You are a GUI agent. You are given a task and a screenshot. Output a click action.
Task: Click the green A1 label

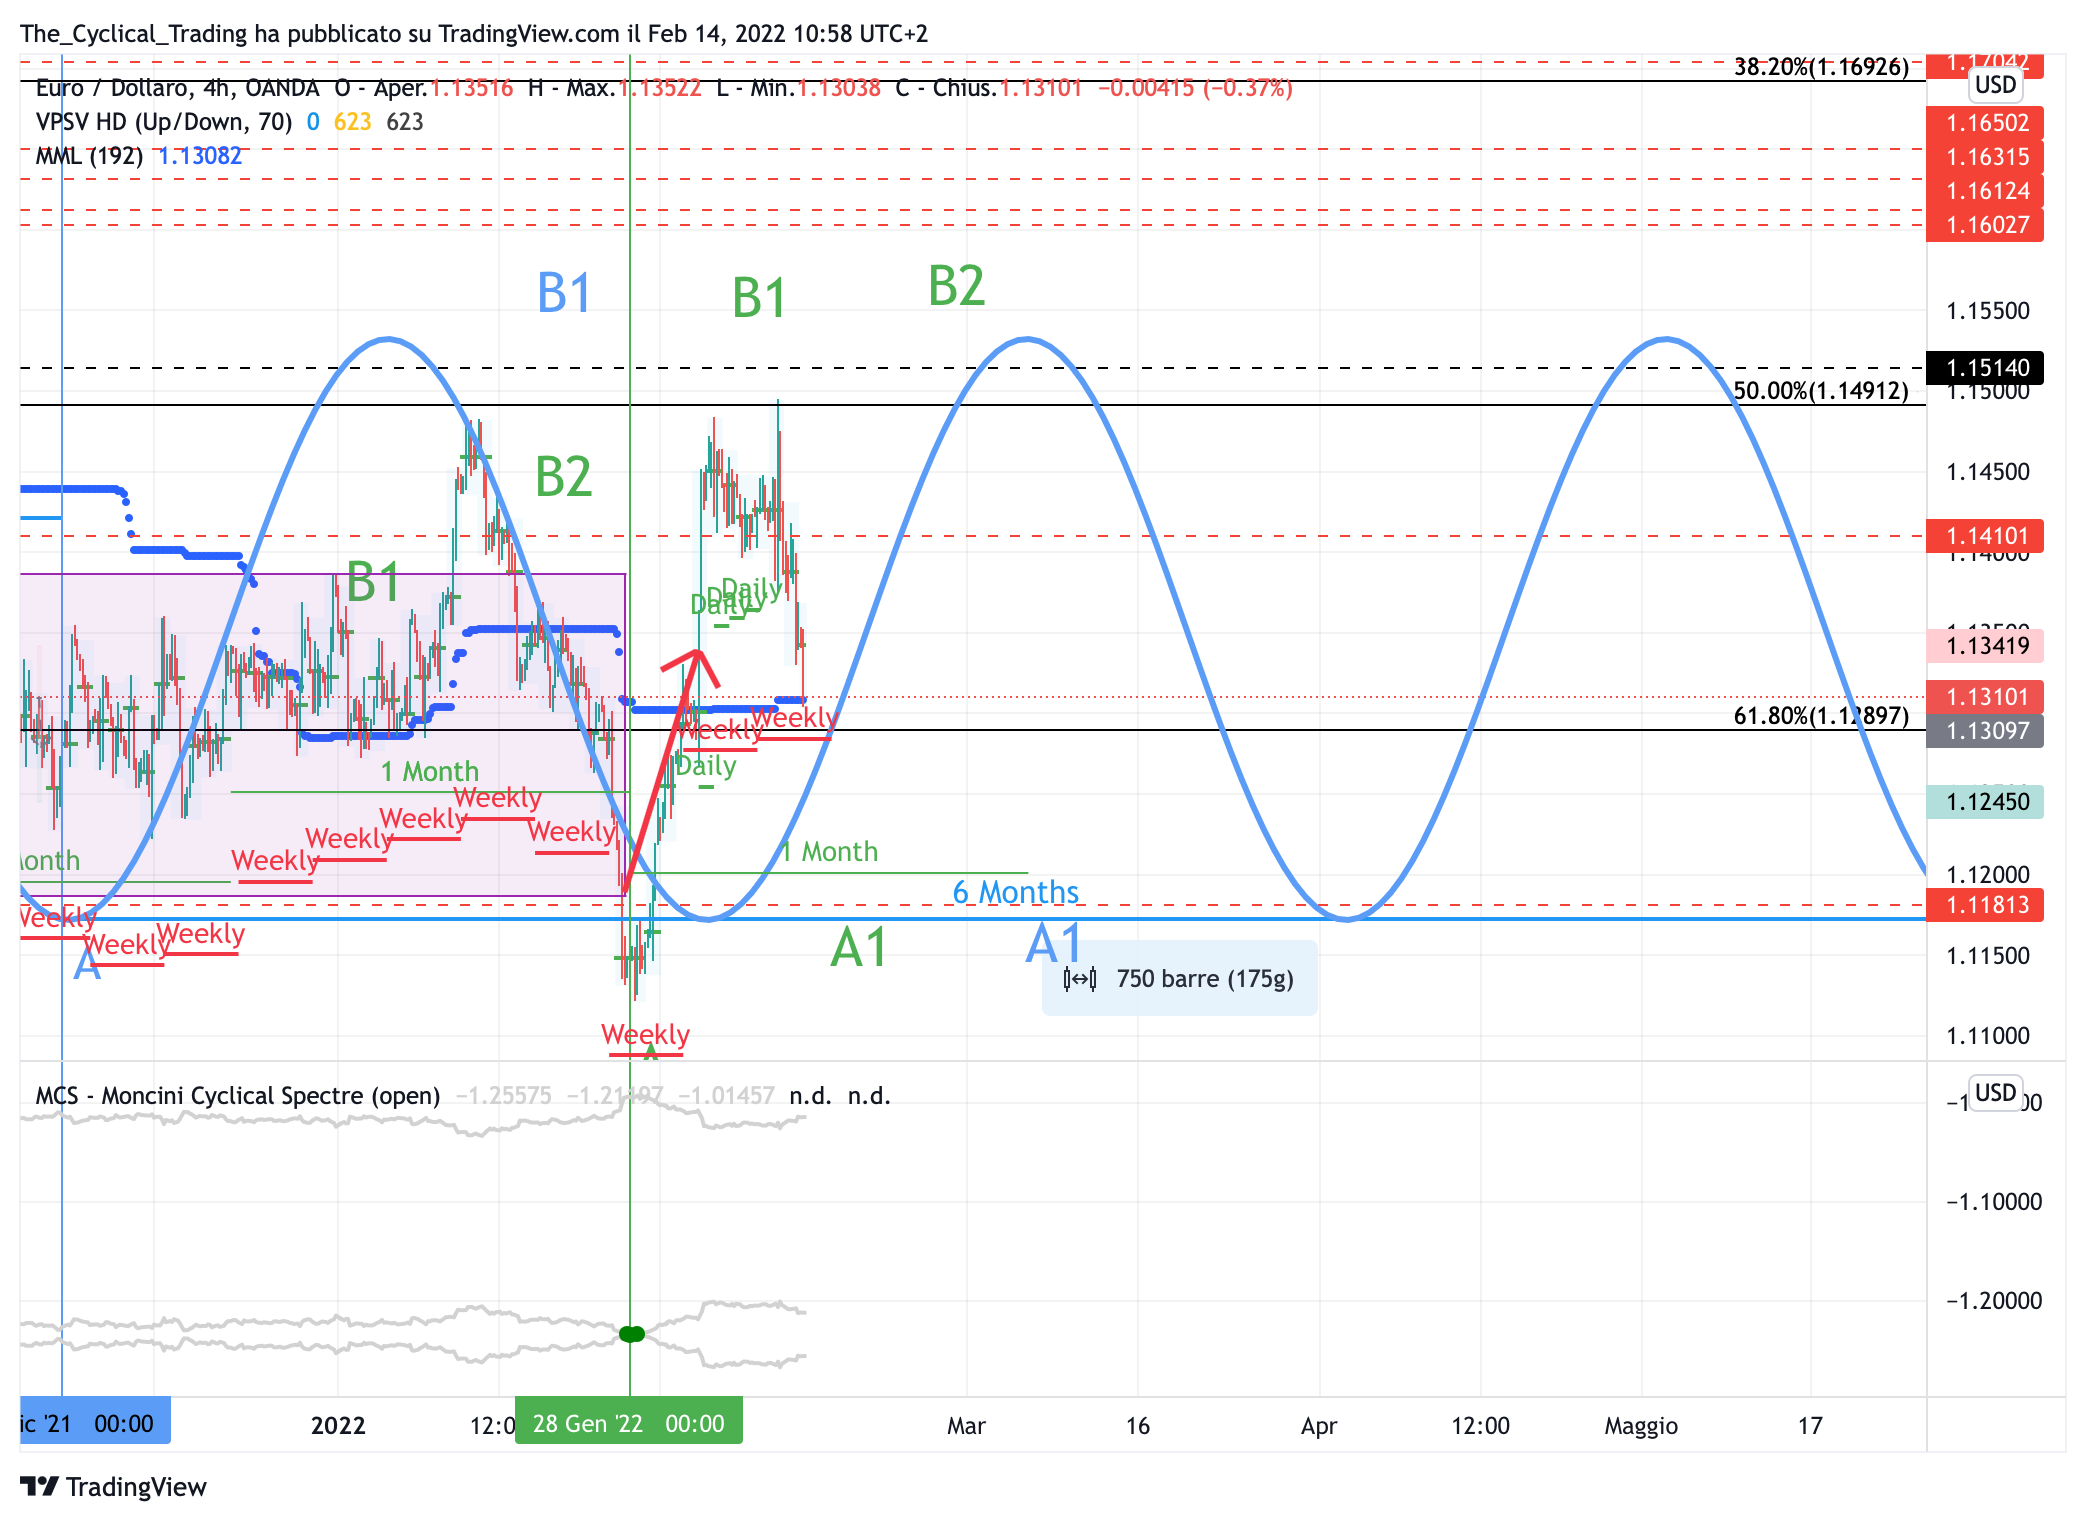859,947
